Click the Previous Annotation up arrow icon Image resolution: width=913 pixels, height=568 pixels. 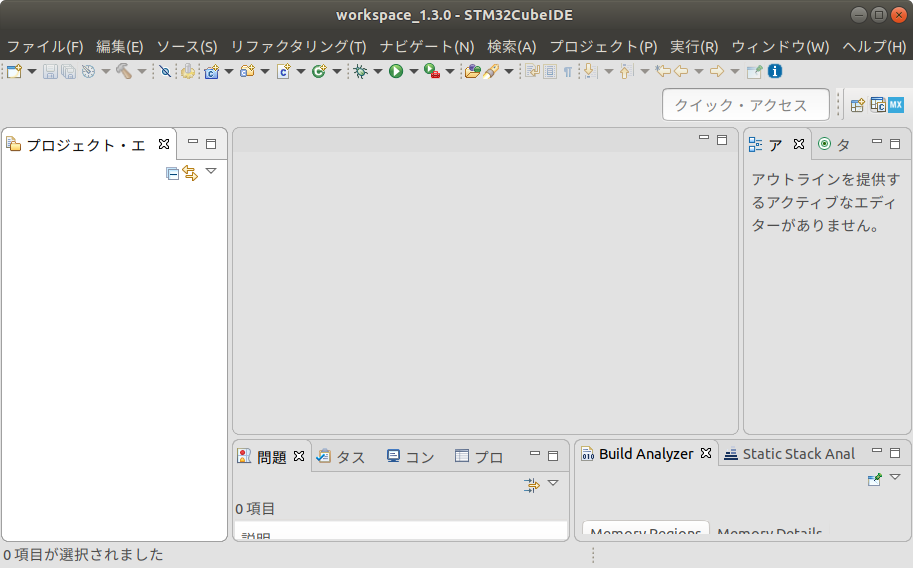pos(626,72)
